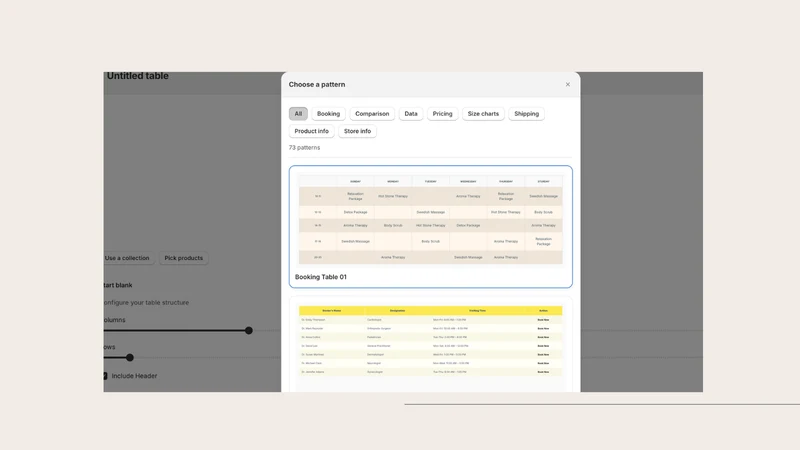This screenshot has height=450, width=800.
Task: Filter patterns by Data
Action: [x=411, y=114]
